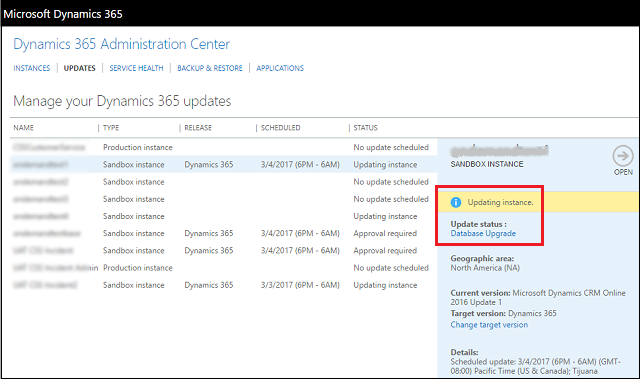The height and width of the screenshot is (379, 640).
Task: Click the Open arrow circle icon
Action: pyautogui.click(x=623, y=155)
